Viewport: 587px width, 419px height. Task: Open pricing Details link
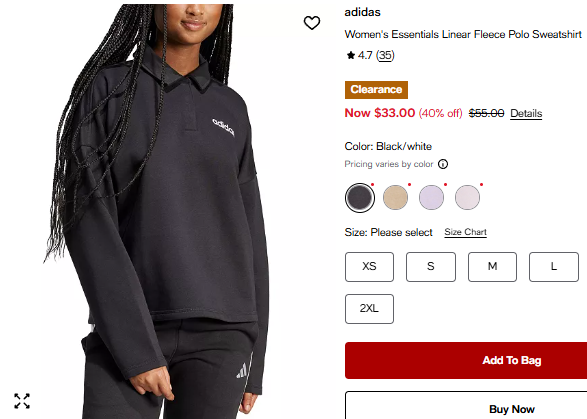(x=526, y=113)
